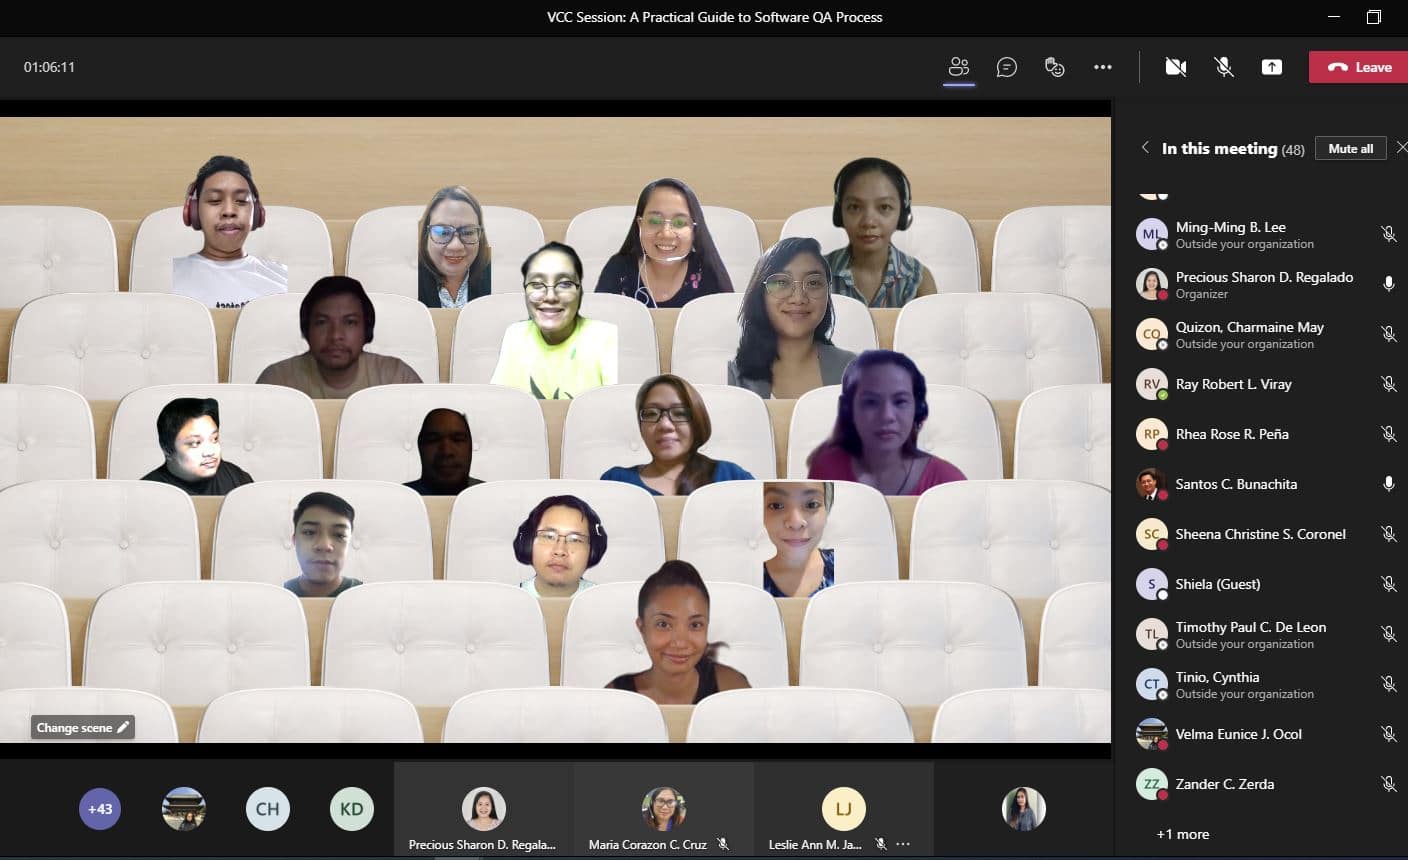Click Shiela (Guest) muted mic icon

tap(1388, 584)
